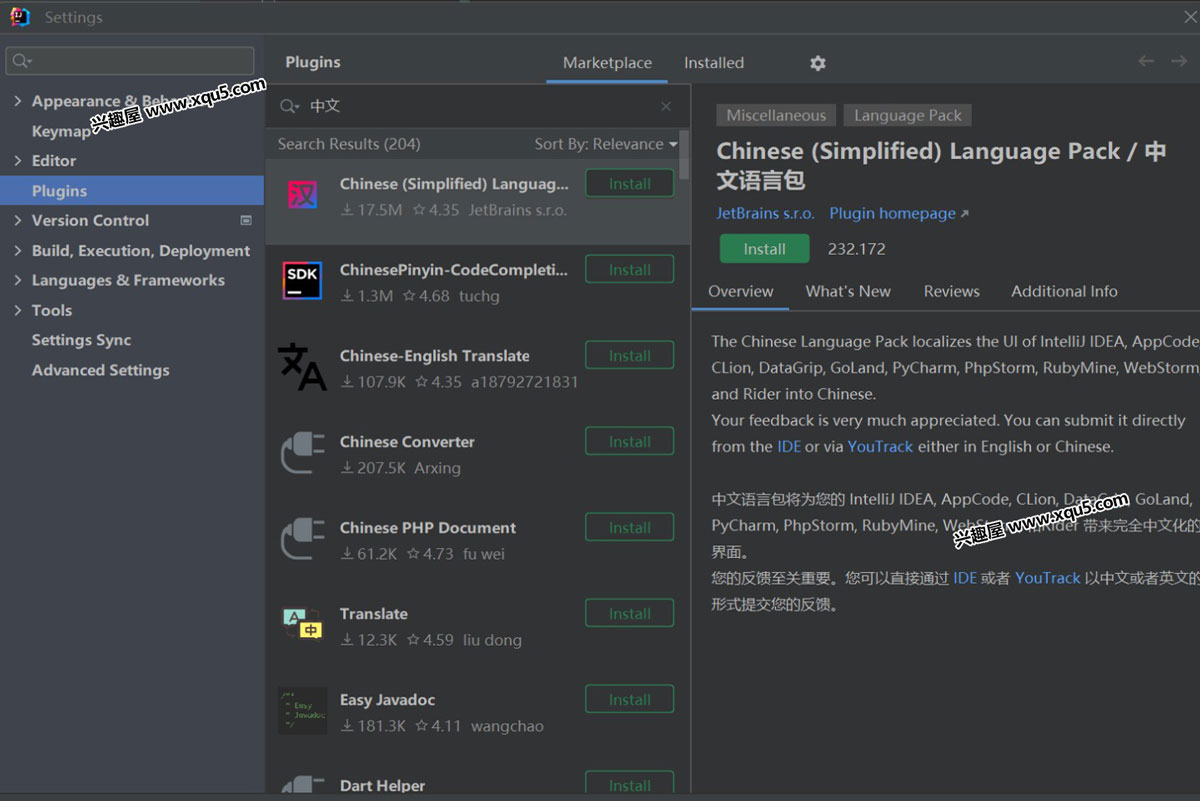Switch to the Installed tab

tap(714, 63)
